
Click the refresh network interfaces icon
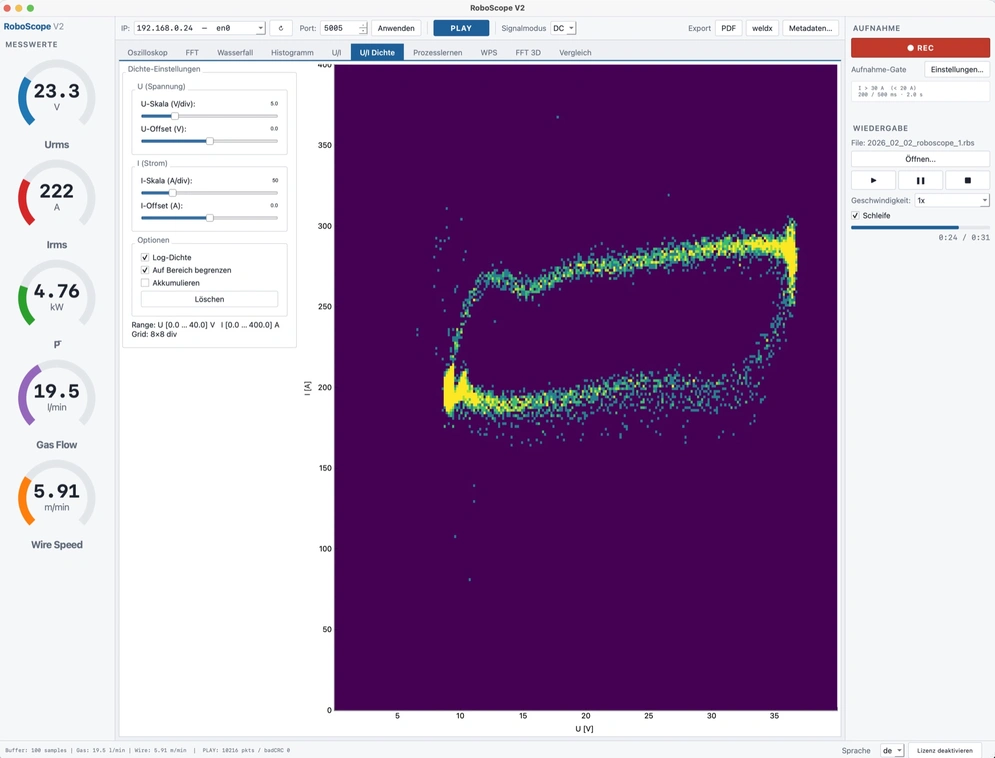click(x=280, y=28)
